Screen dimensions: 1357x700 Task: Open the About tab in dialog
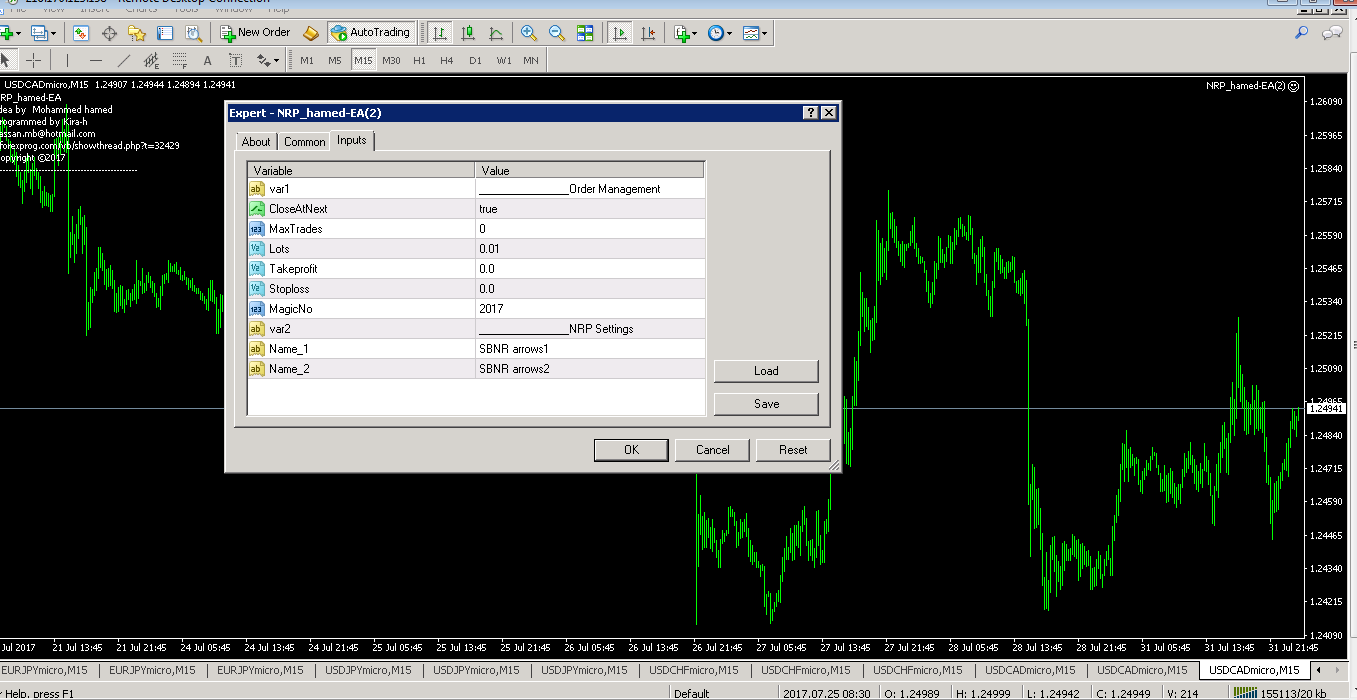pos(256,142)
